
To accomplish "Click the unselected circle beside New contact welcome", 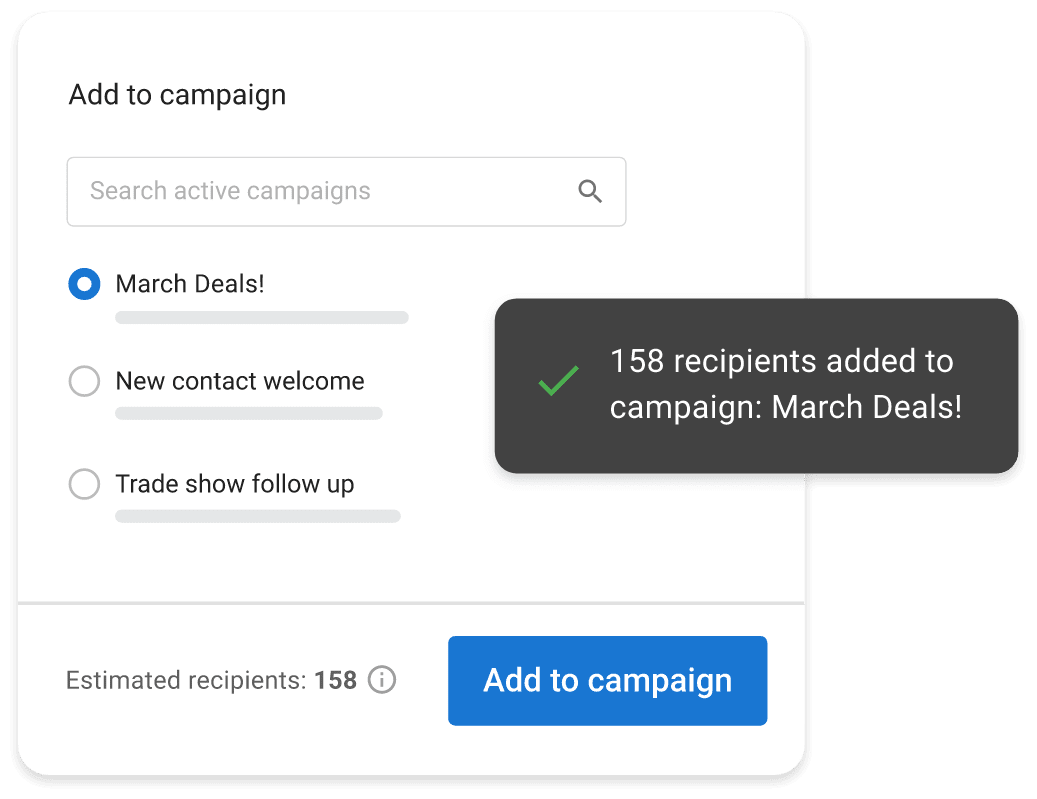I will pyautogui.click(x=84, y=381).
